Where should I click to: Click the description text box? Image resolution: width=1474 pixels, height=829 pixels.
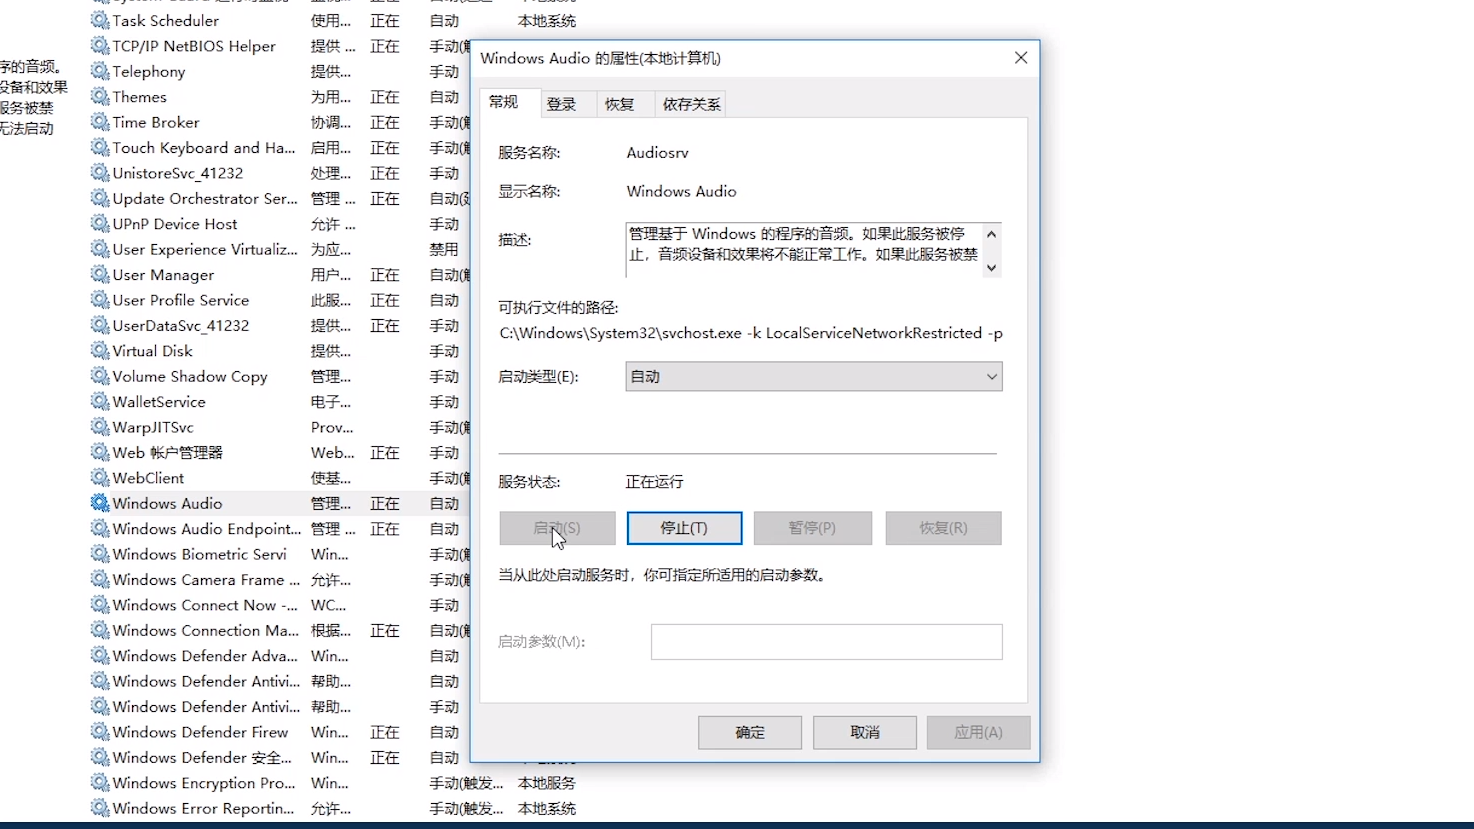point(804,250)
